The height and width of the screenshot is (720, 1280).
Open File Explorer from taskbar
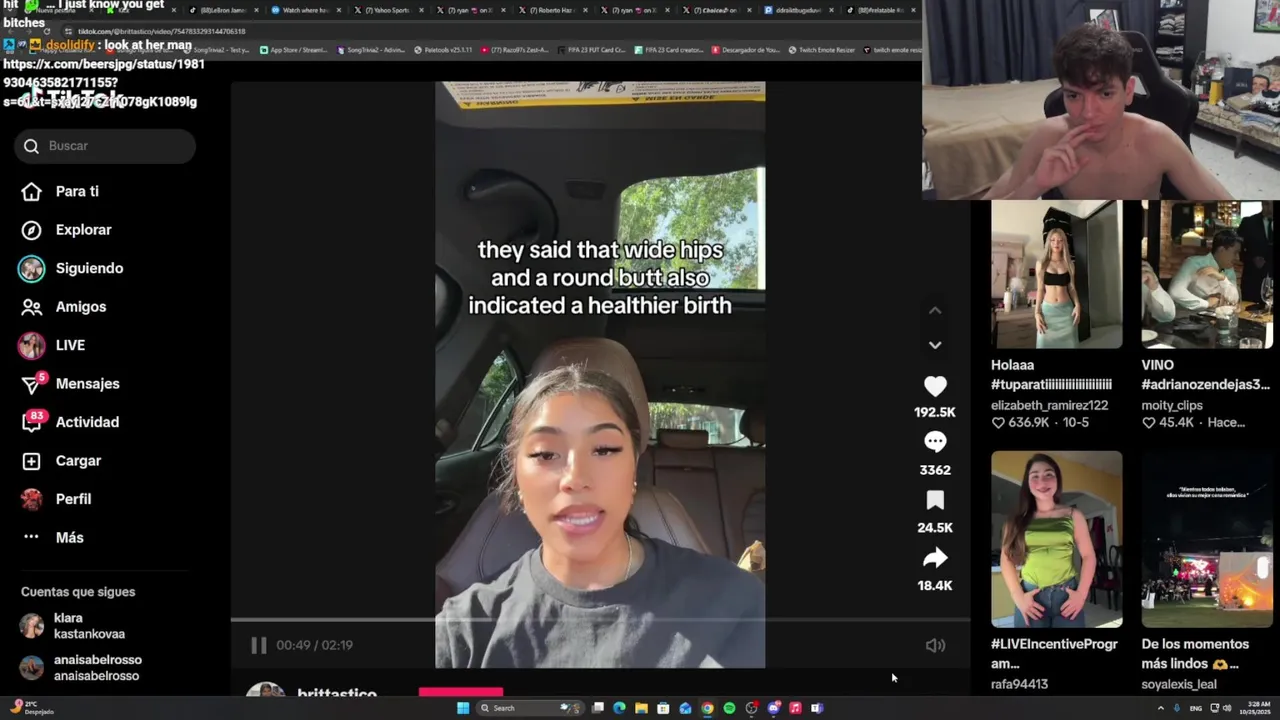(x=641, y=708)
